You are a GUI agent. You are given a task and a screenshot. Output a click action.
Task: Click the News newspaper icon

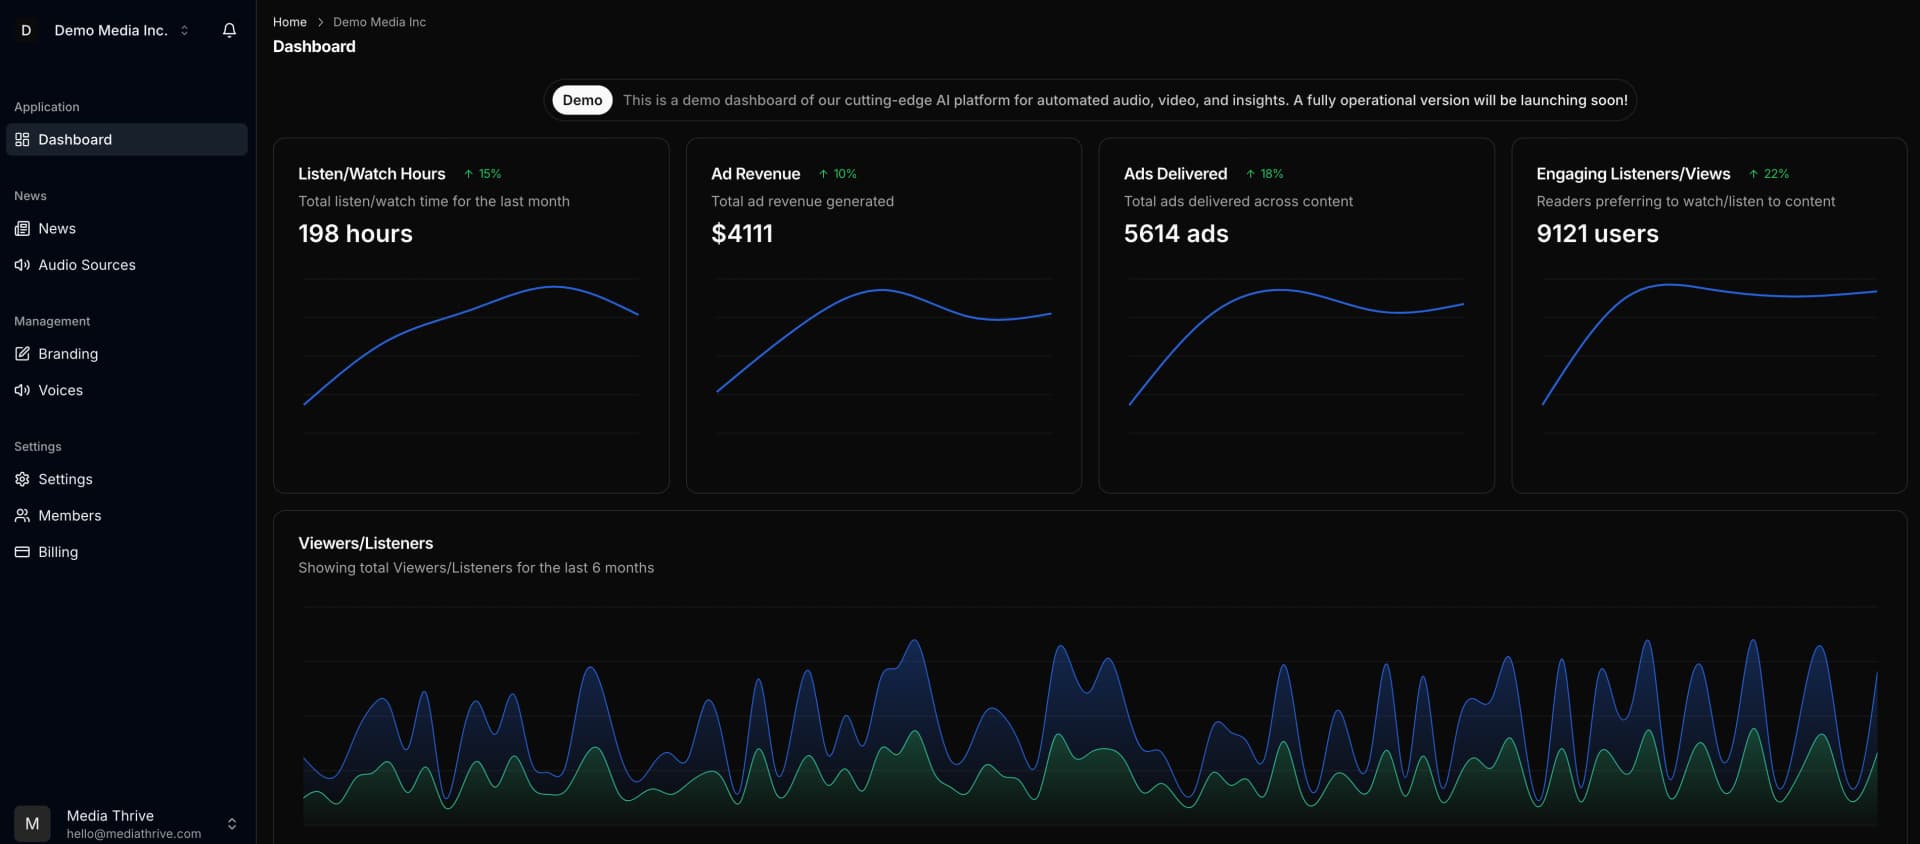point(22,229)
